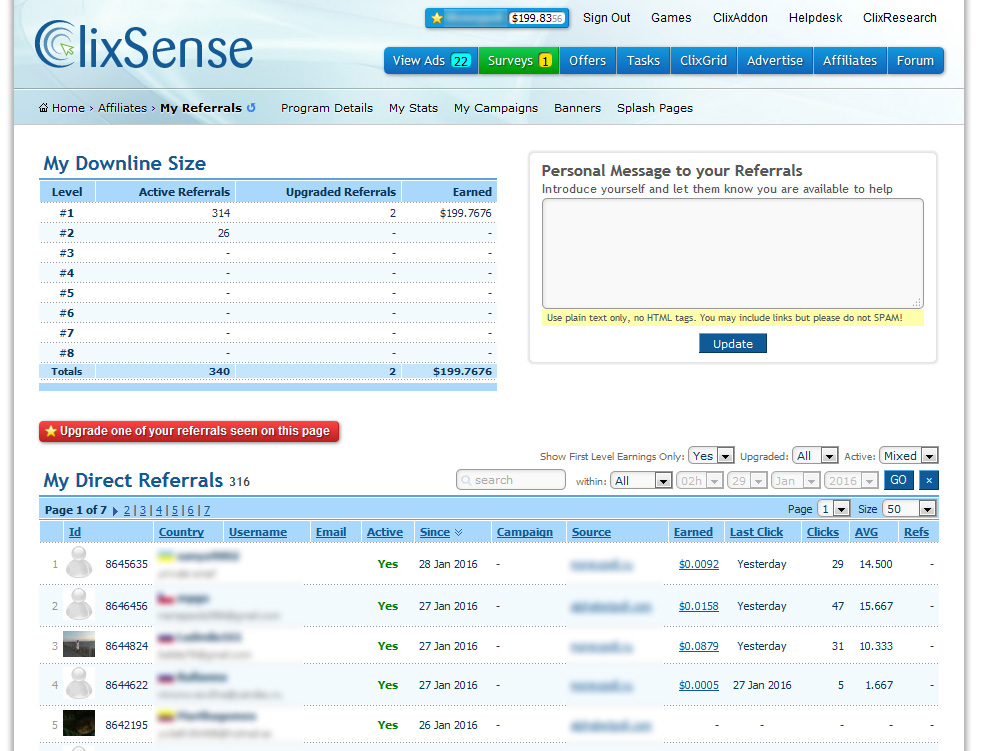Open the View Ads tab

coord(431,60)
